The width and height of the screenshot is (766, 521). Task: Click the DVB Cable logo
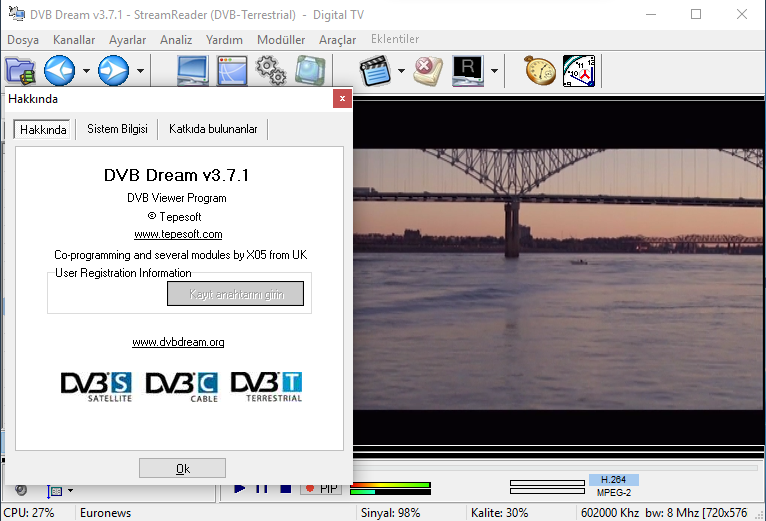(x=182, y=387)
